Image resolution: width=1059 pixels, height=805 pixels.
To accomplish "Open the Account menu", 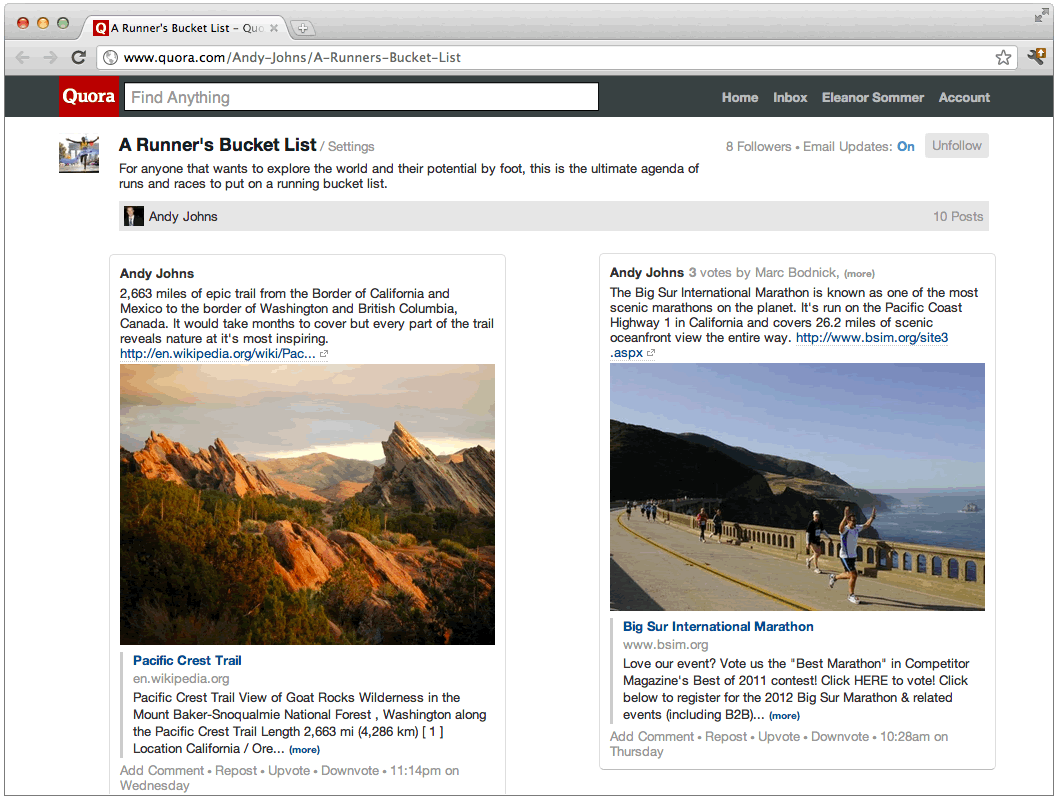I will (964, 97).
